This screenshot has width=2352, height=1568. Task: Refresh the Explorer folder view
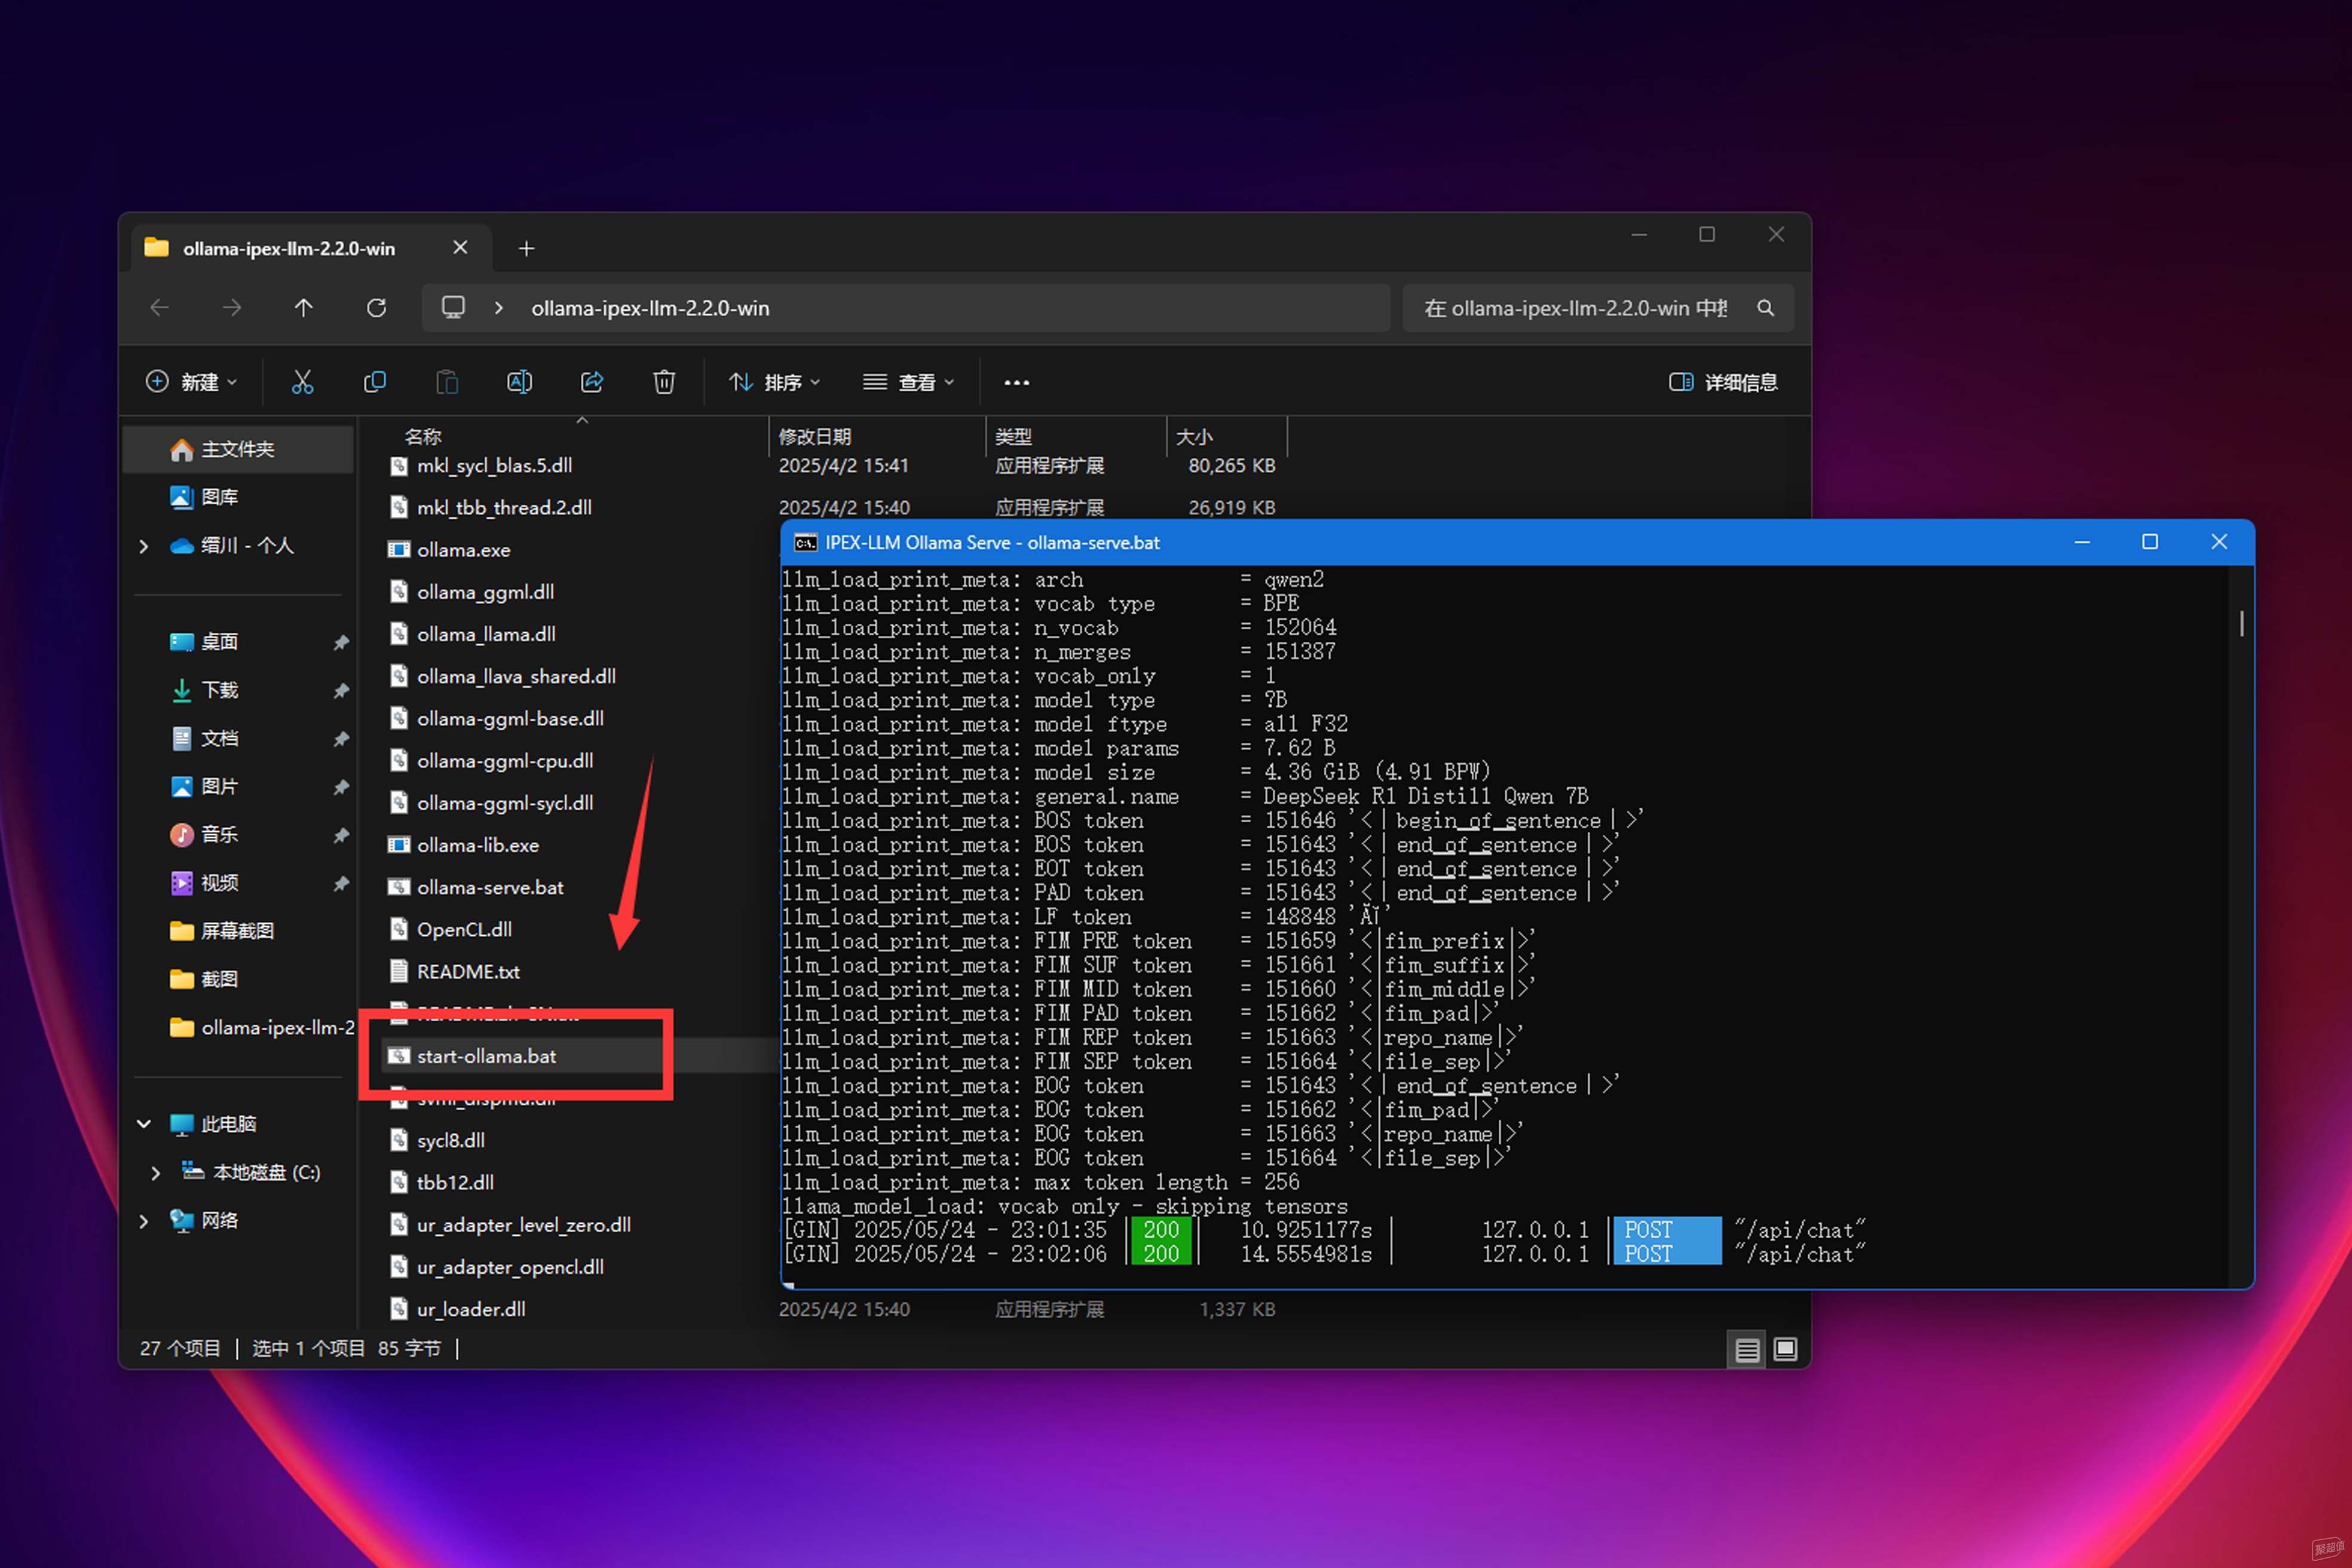tap(376, 308)
